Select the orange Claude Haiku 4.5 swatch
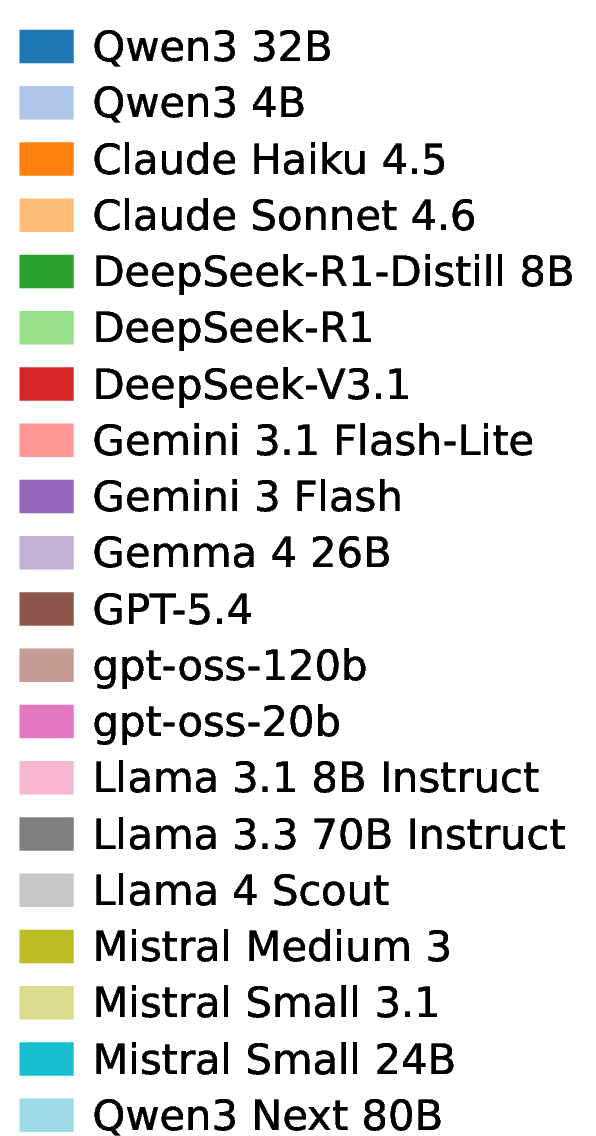This screenshot has width=596, height=1136. [46, 159]
